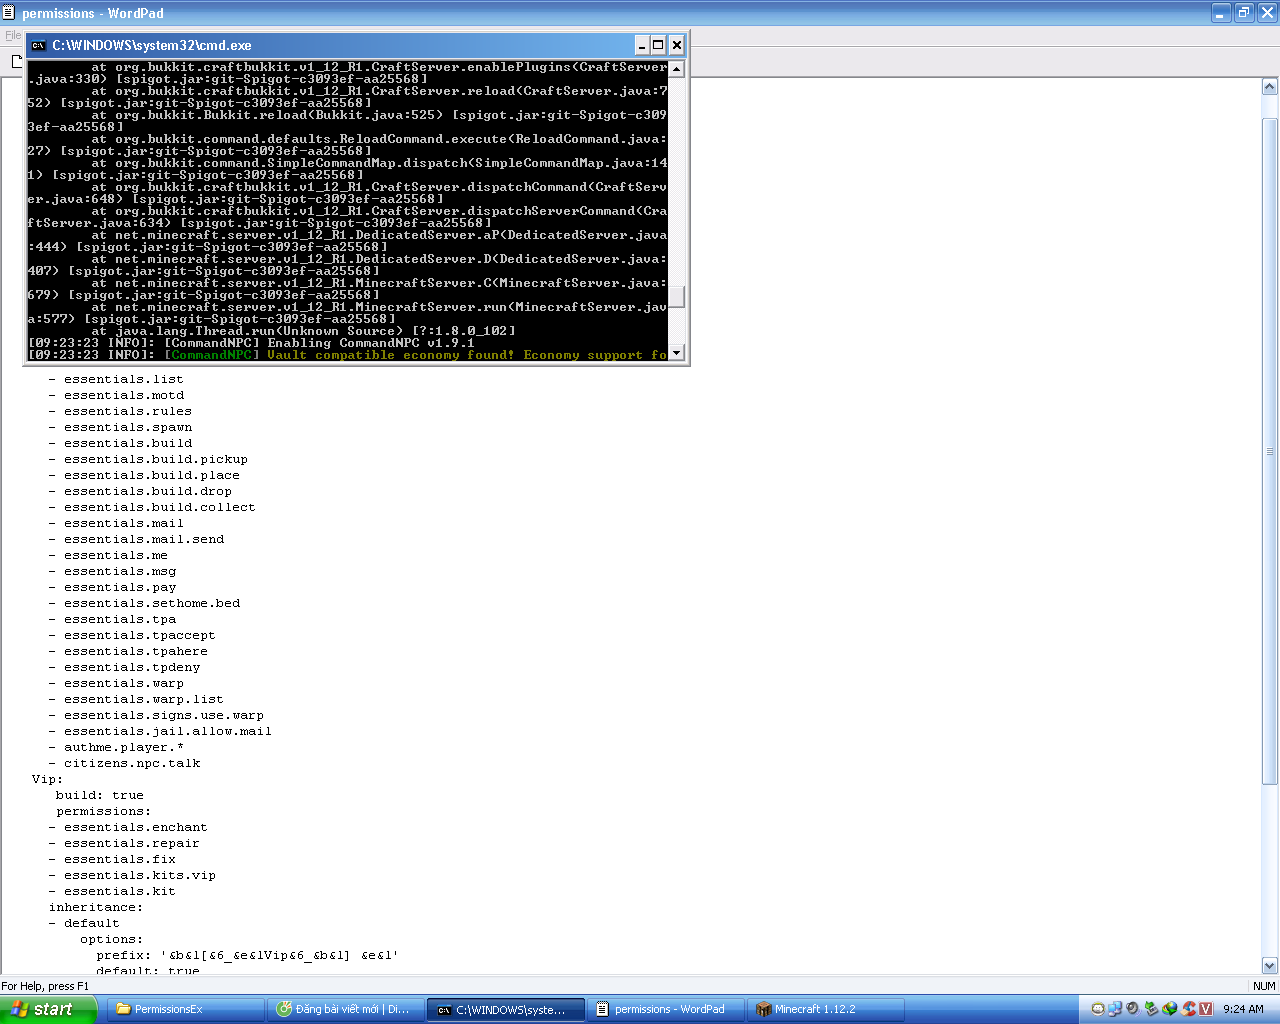Switch to PermissionsEx folder taskbar button

(187, 1009)
